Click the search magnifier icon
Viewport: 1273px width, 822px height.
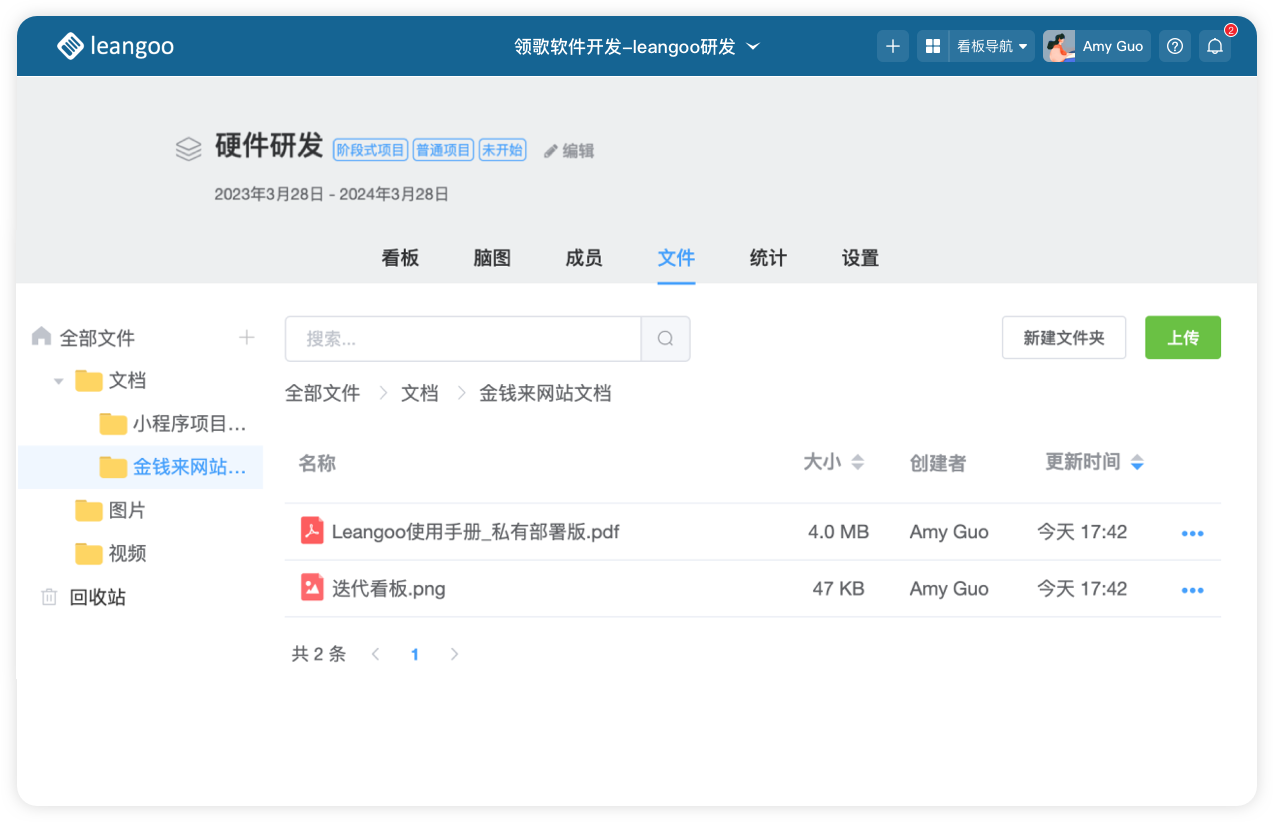point(665,339)
